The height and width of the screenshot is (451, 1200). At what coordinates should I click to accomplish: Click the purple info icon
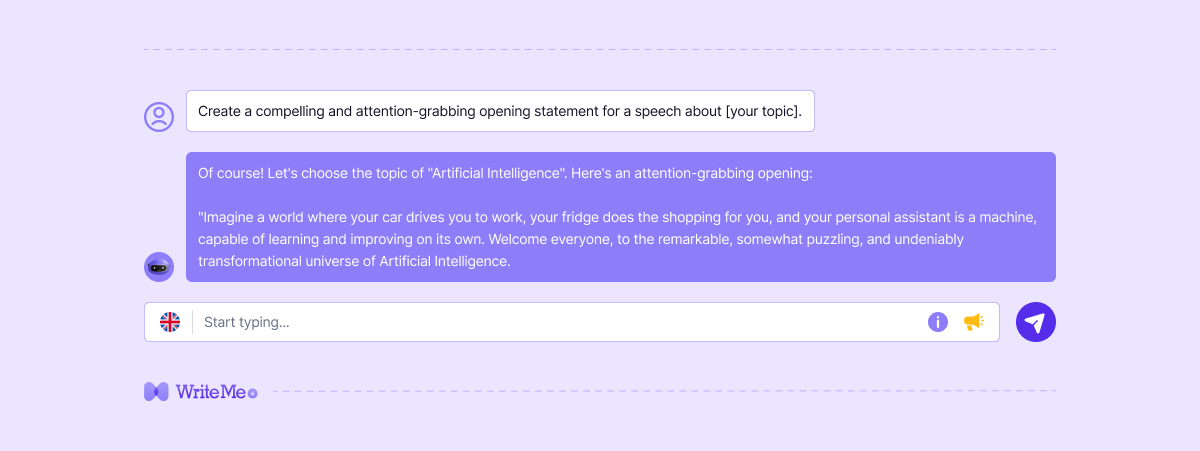click(937, 322)
